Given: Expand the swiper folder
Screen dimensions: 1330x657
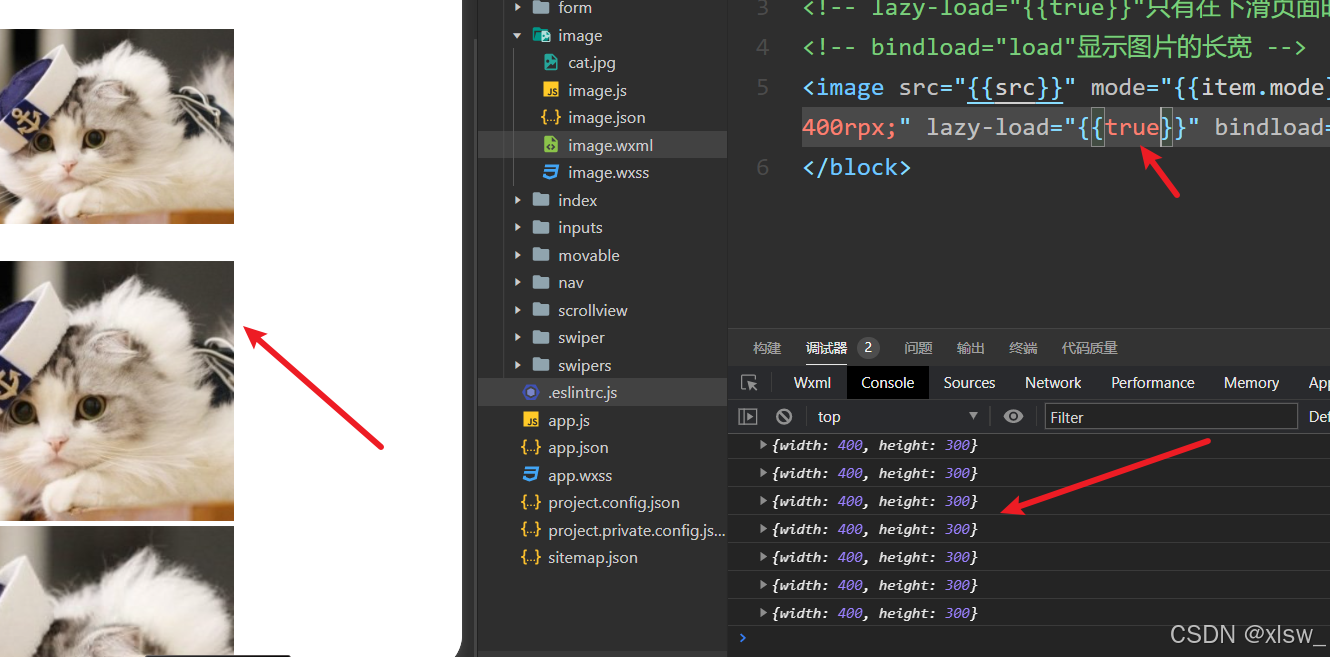Looking at the screenshot, I should coord(518,337).
